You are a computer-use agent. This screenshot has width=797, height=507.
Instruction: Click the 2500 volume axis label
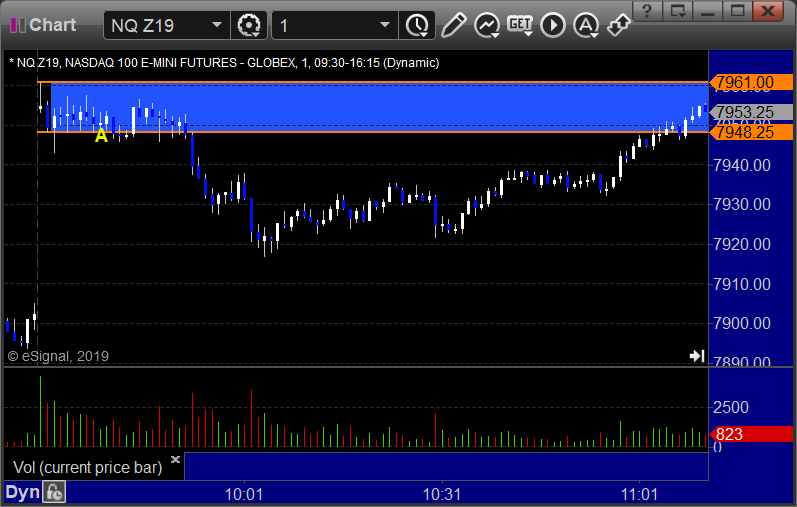click(x=730, y=407)
